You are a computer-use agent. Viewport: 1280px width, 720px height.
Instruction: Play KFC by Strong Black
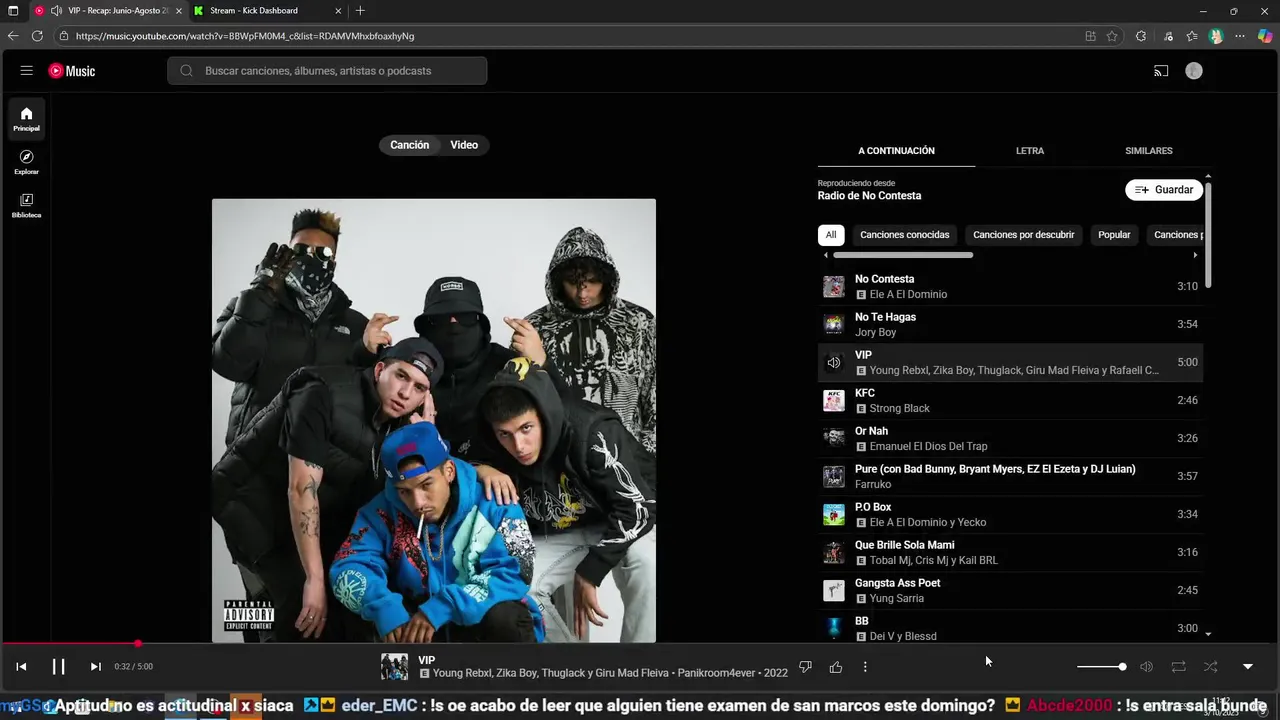[1010, 401]
